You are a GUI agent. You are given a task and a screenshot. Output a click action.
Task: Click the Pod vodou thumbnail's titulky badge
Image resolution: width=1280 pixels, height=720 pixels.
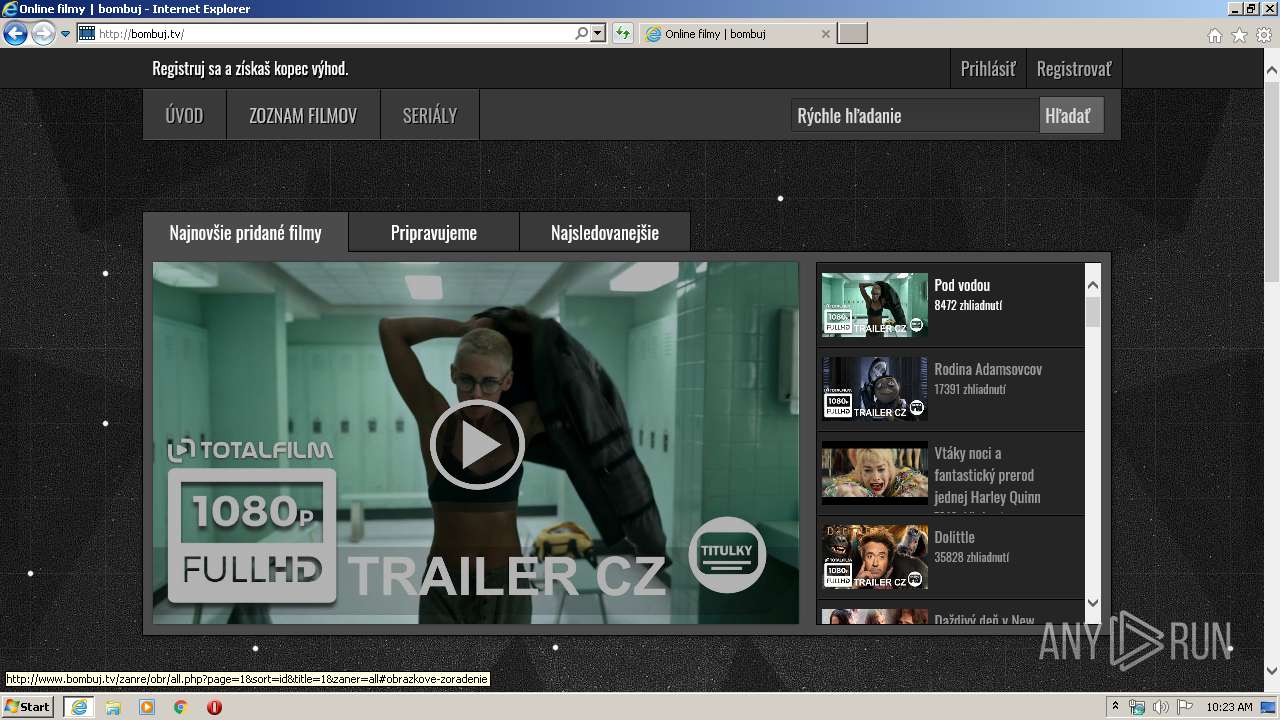(x=916, y=325)
